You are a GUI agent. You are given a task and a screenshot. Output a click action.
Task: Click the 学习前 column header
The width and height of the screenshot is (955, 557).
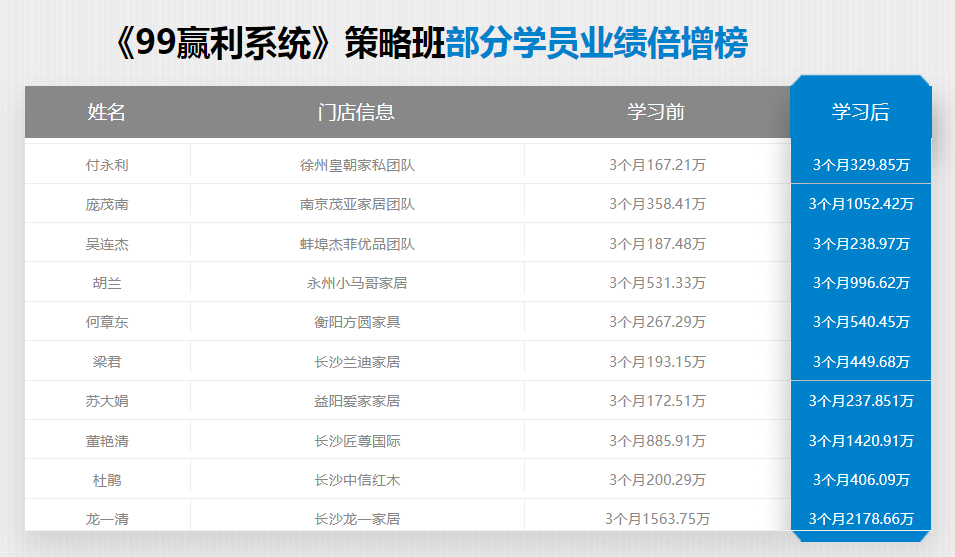pyautogui.click(x=657, y=112)
